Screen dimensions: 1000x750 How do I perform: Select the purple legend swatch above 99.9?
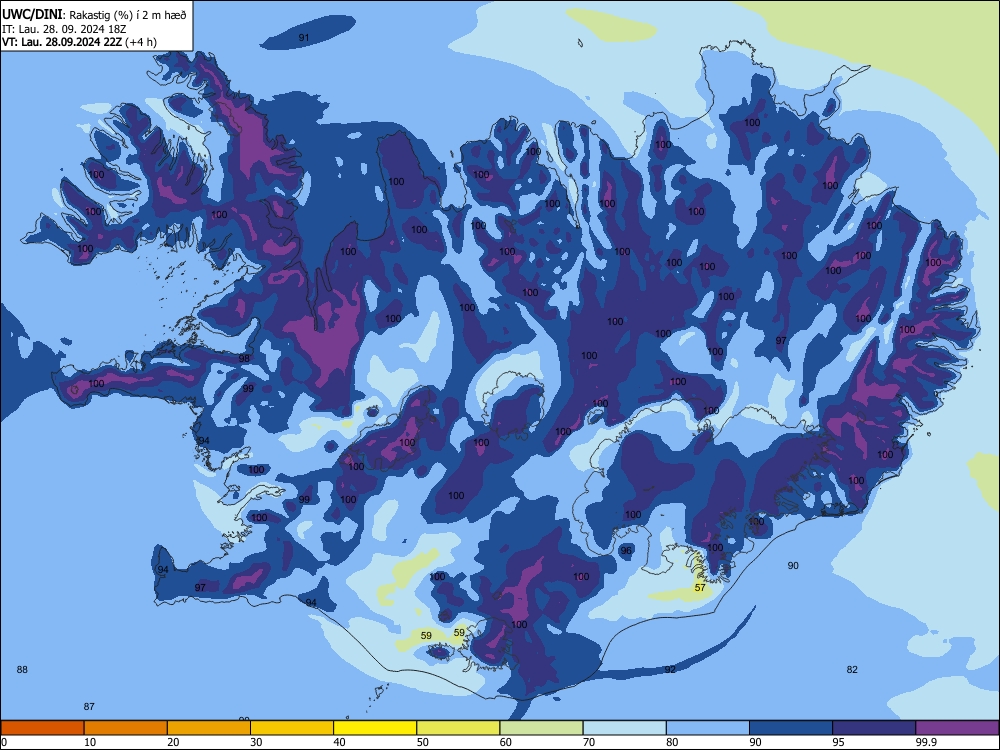click(957, 728)
